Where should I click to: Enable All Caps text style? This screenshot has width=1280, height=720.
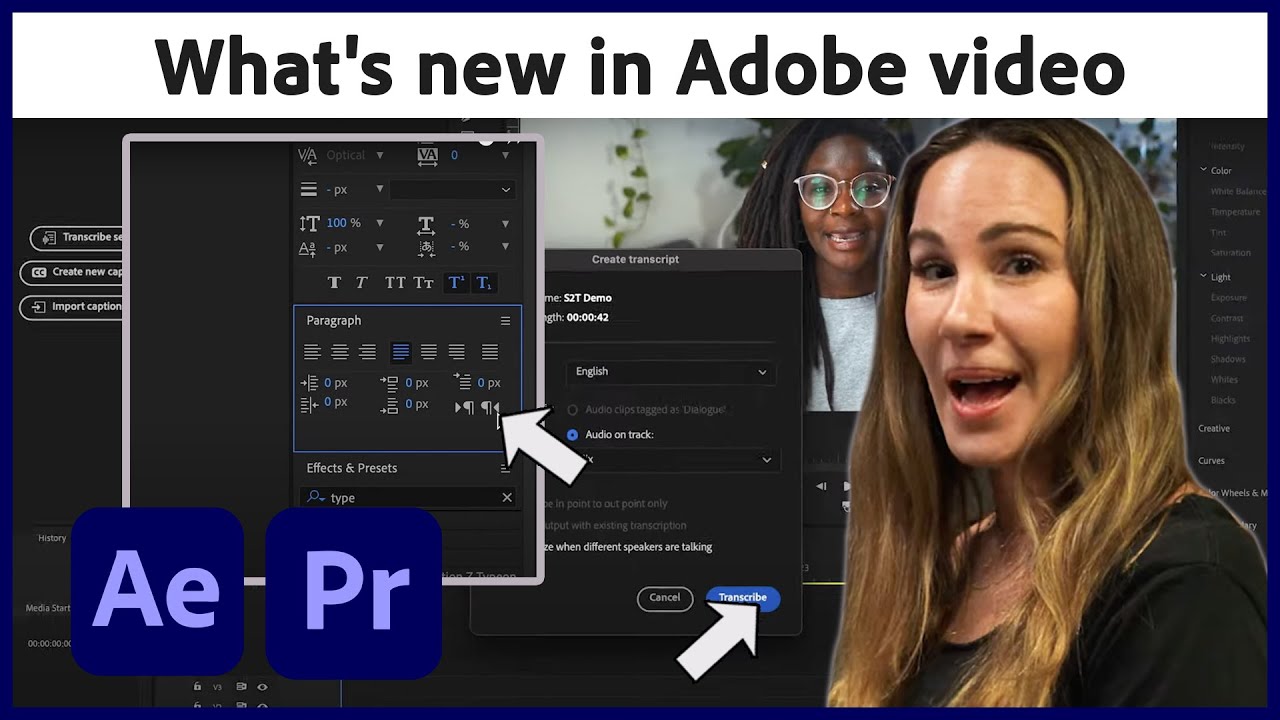click(395, 283)
